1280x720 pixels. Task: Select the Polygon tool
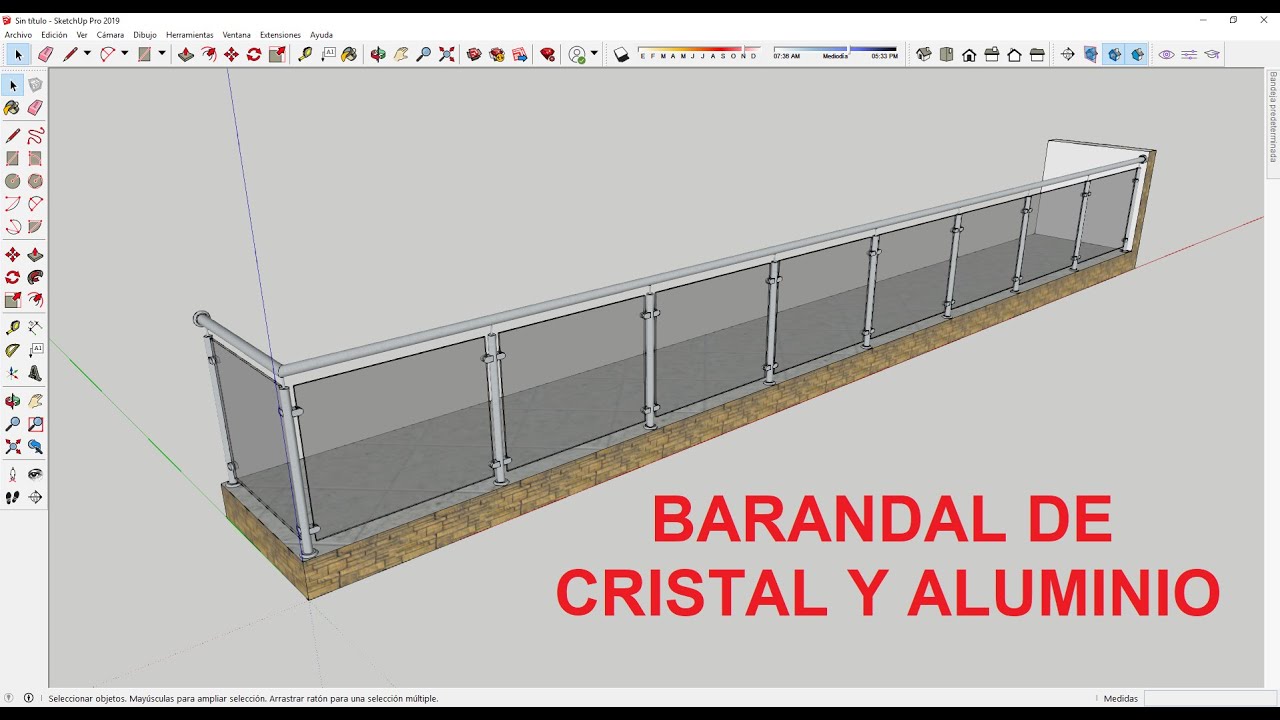35,181
